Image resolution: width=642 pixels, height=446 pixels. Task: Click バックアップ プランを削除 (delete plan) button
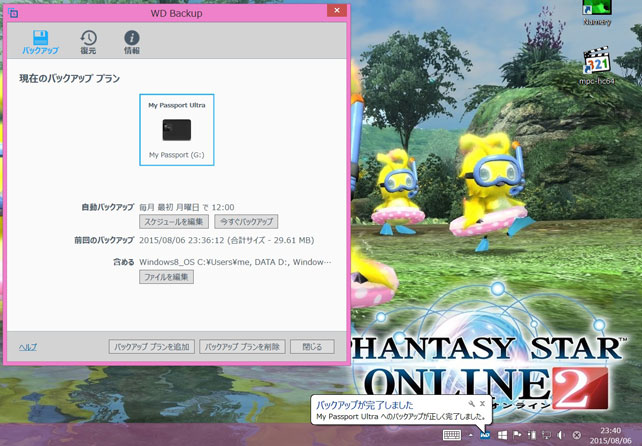pos(242,347)
